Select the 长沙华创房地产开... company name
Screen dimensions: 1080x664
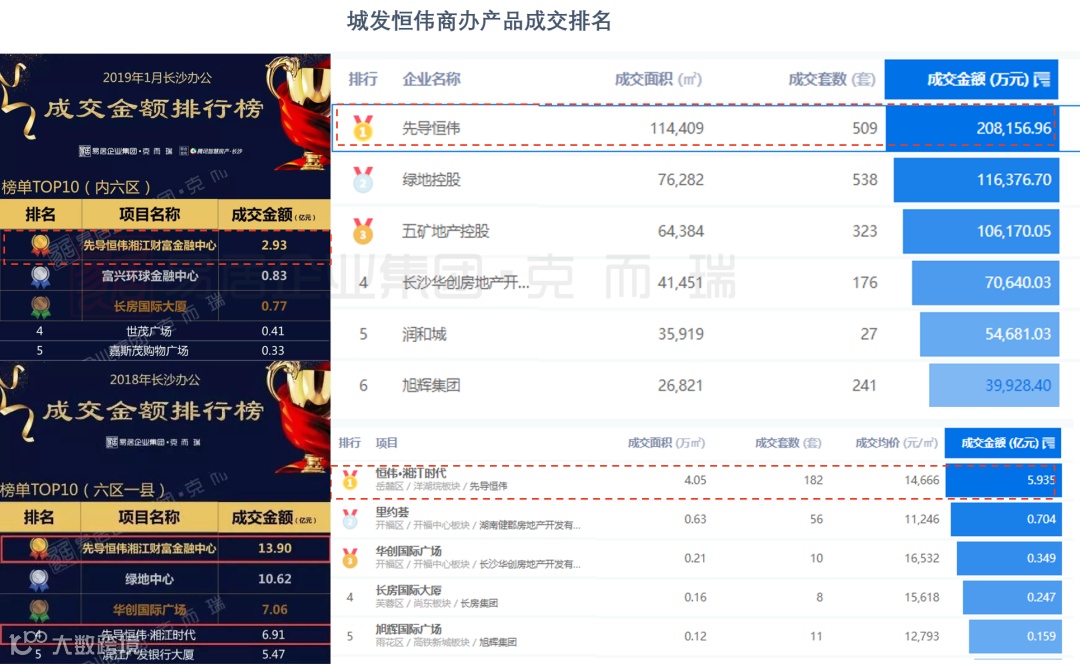[466, 282]
